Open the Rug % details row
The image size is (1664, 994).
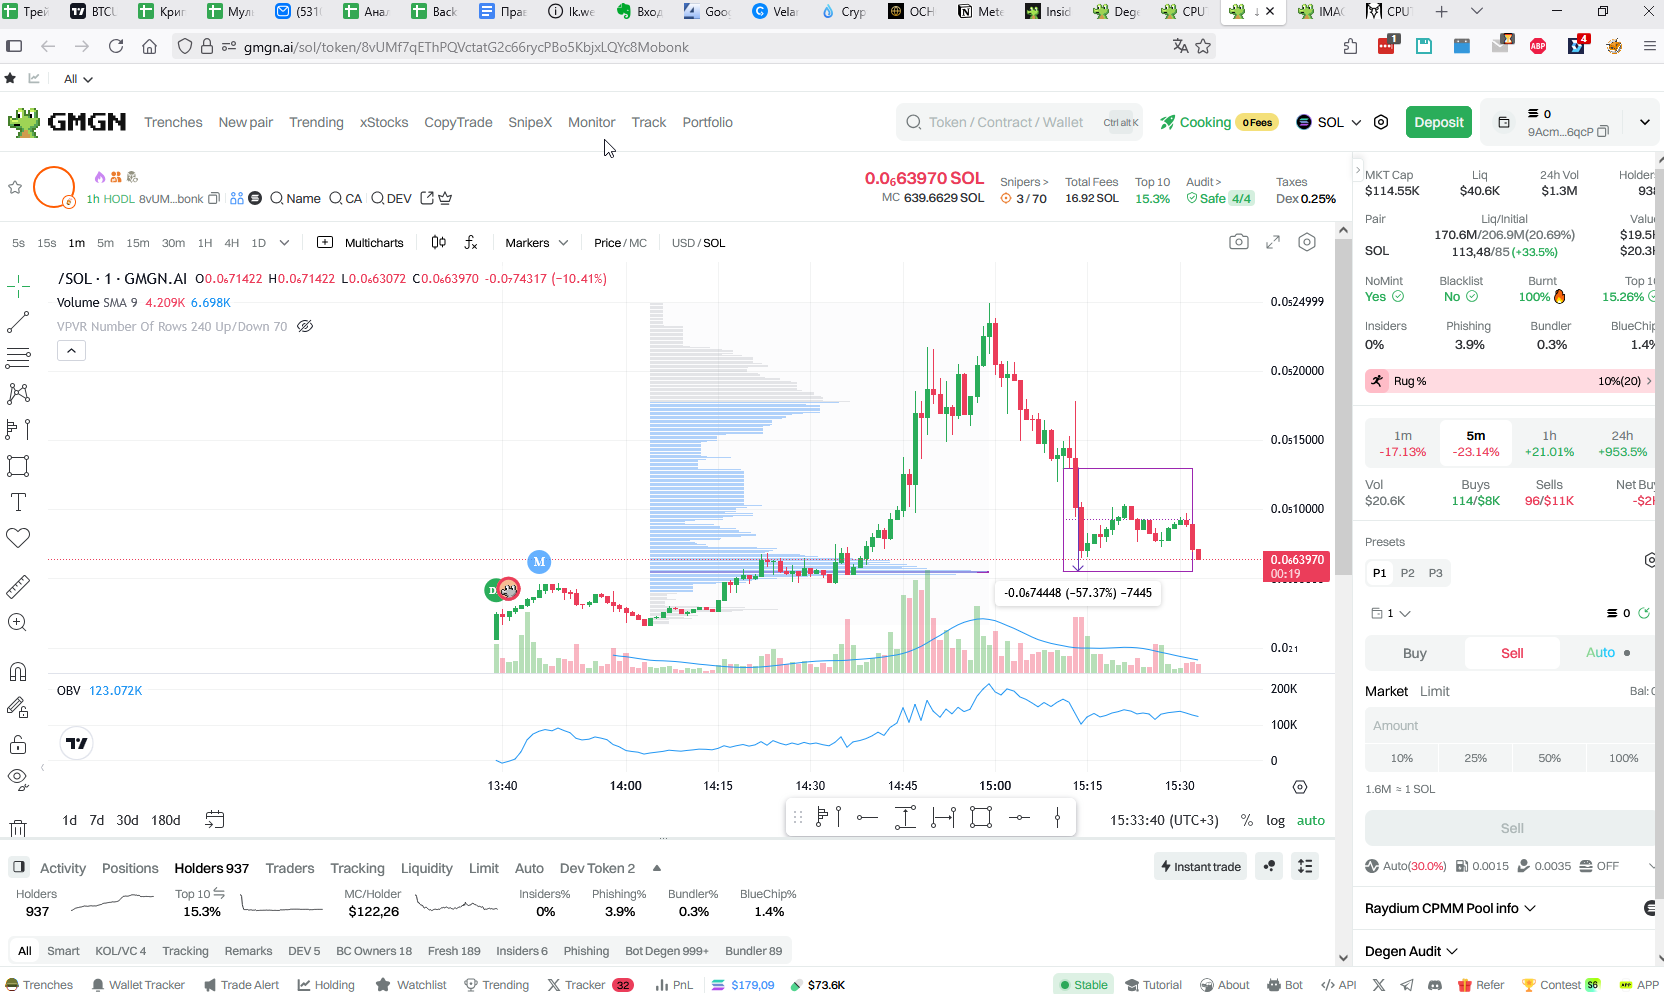1509,381
